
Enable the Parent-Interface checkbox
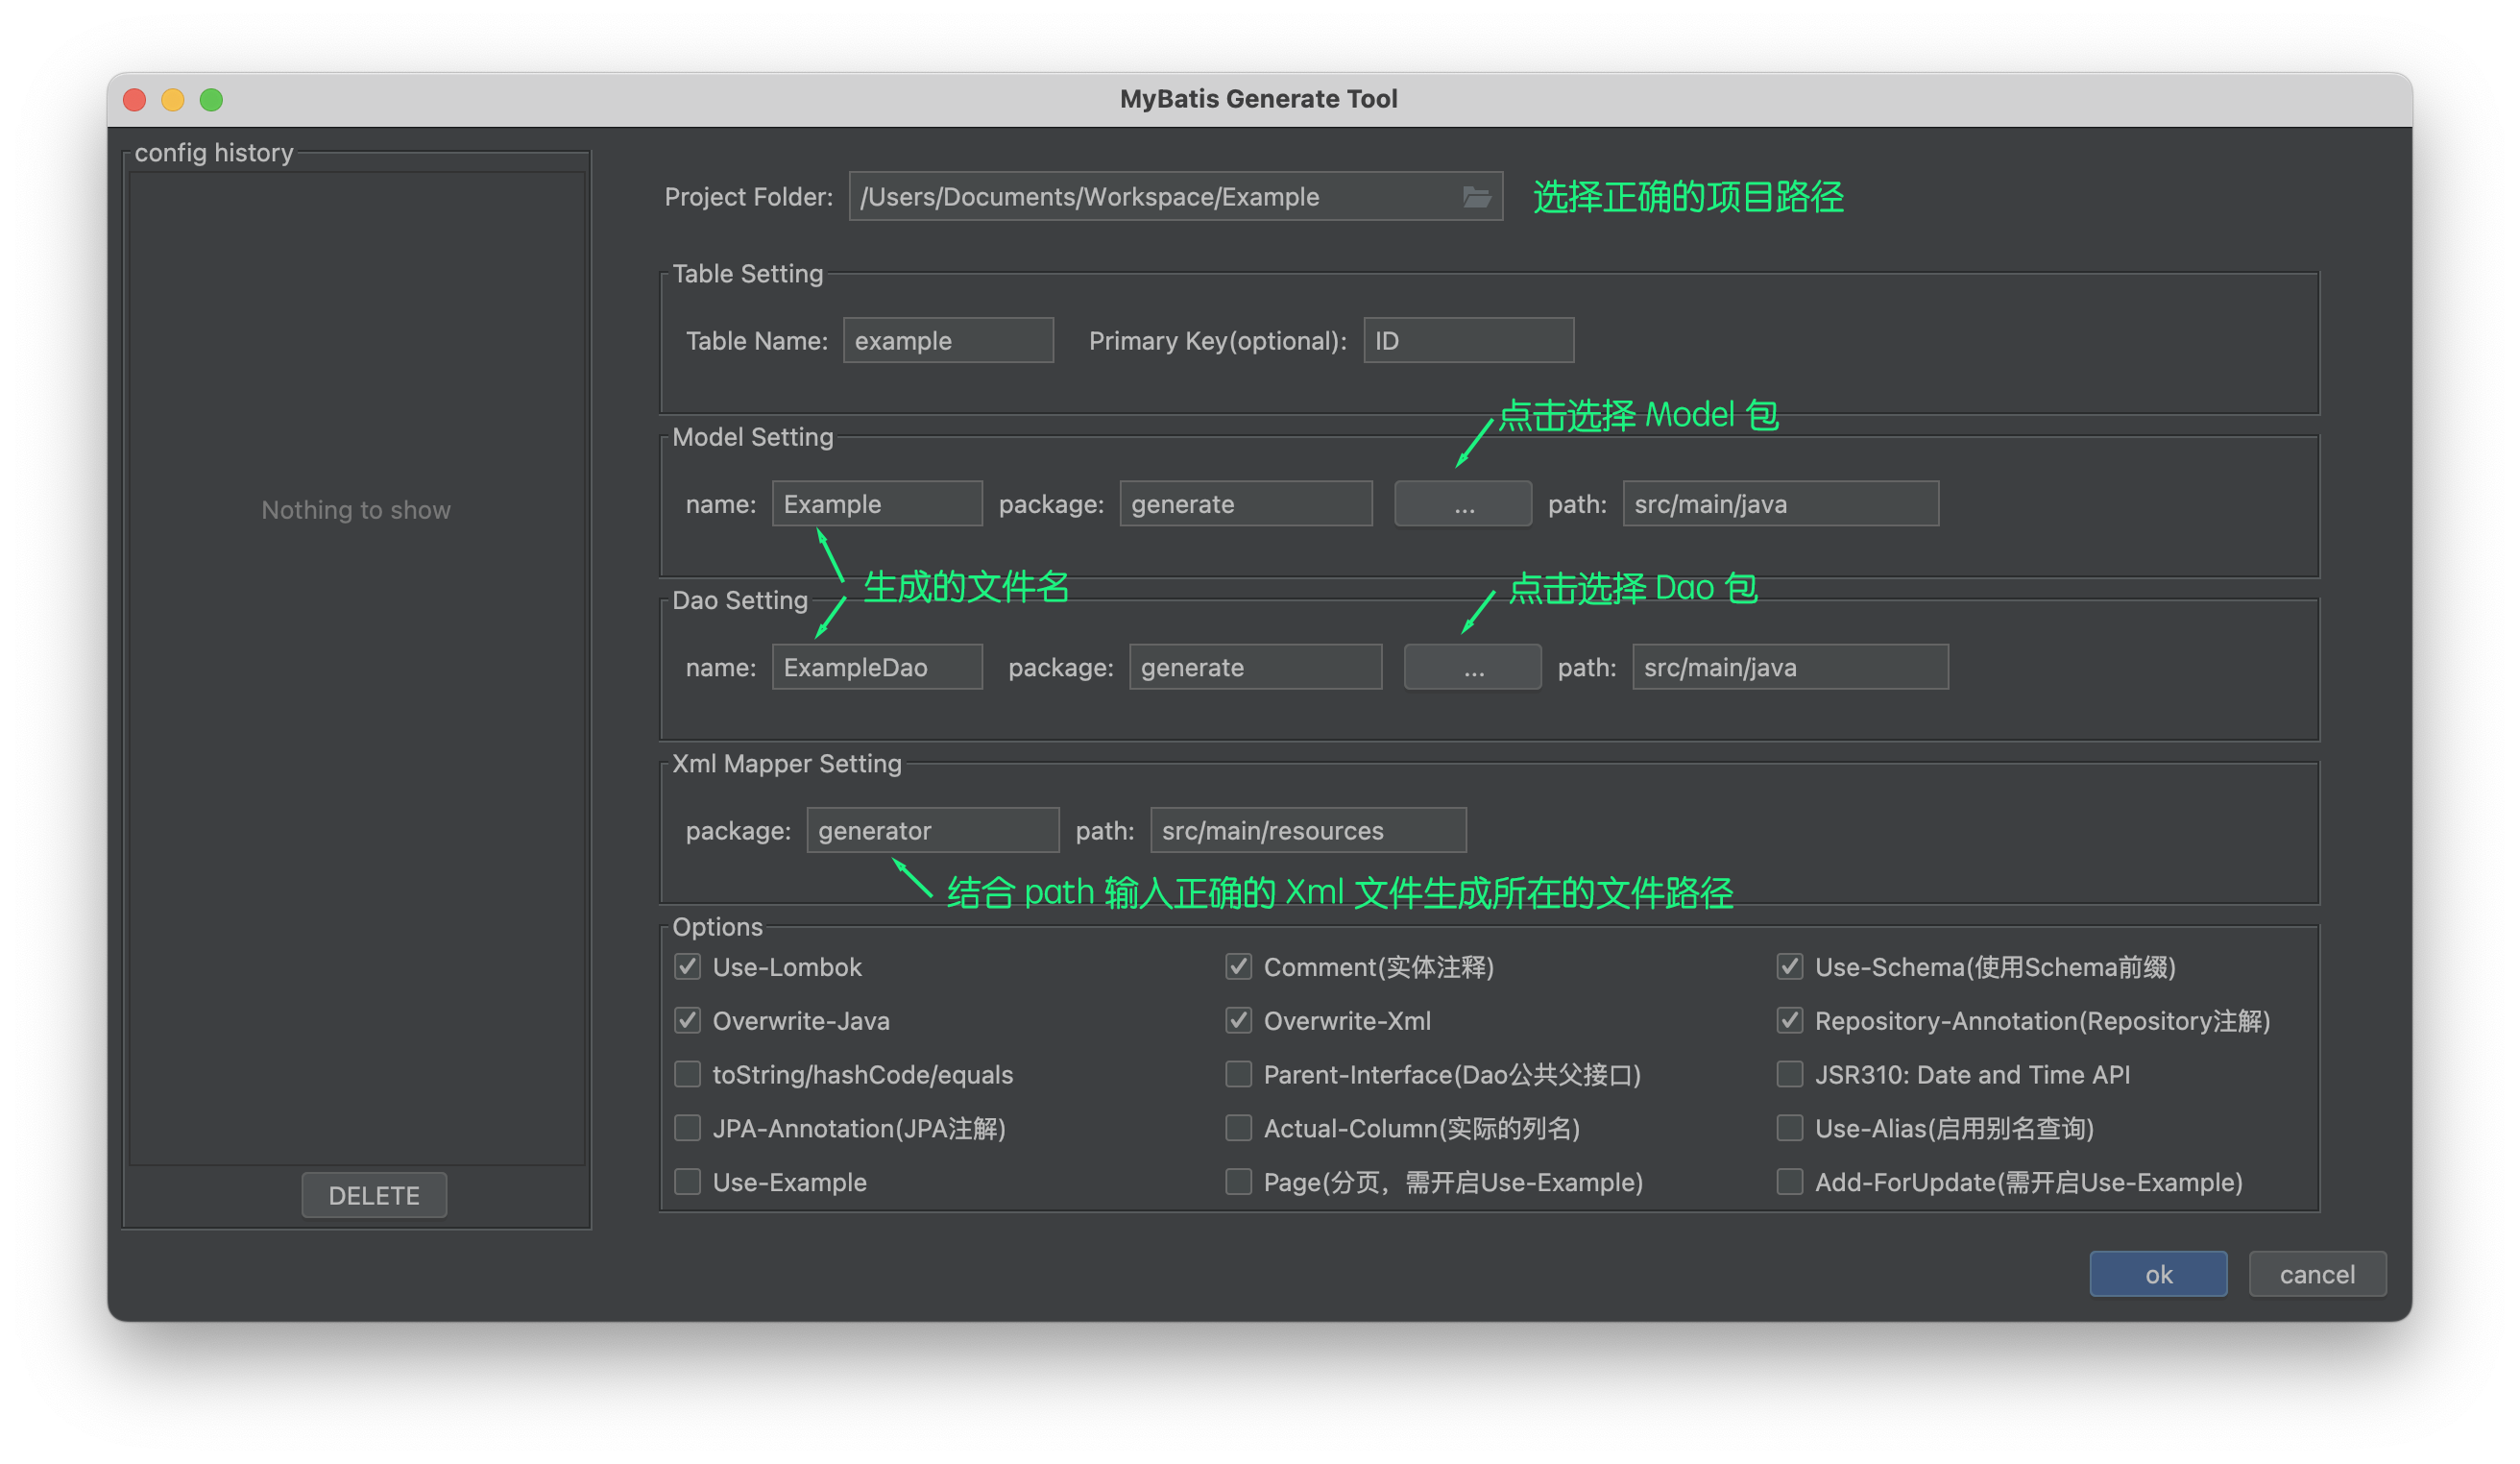pos(1238,1074)
